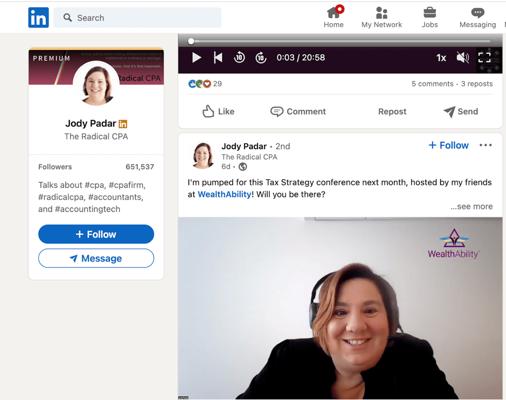This screenshot has width=506, height=400.
Task: Like the post with the thumbs-up
Action: (x=218, y=111)
